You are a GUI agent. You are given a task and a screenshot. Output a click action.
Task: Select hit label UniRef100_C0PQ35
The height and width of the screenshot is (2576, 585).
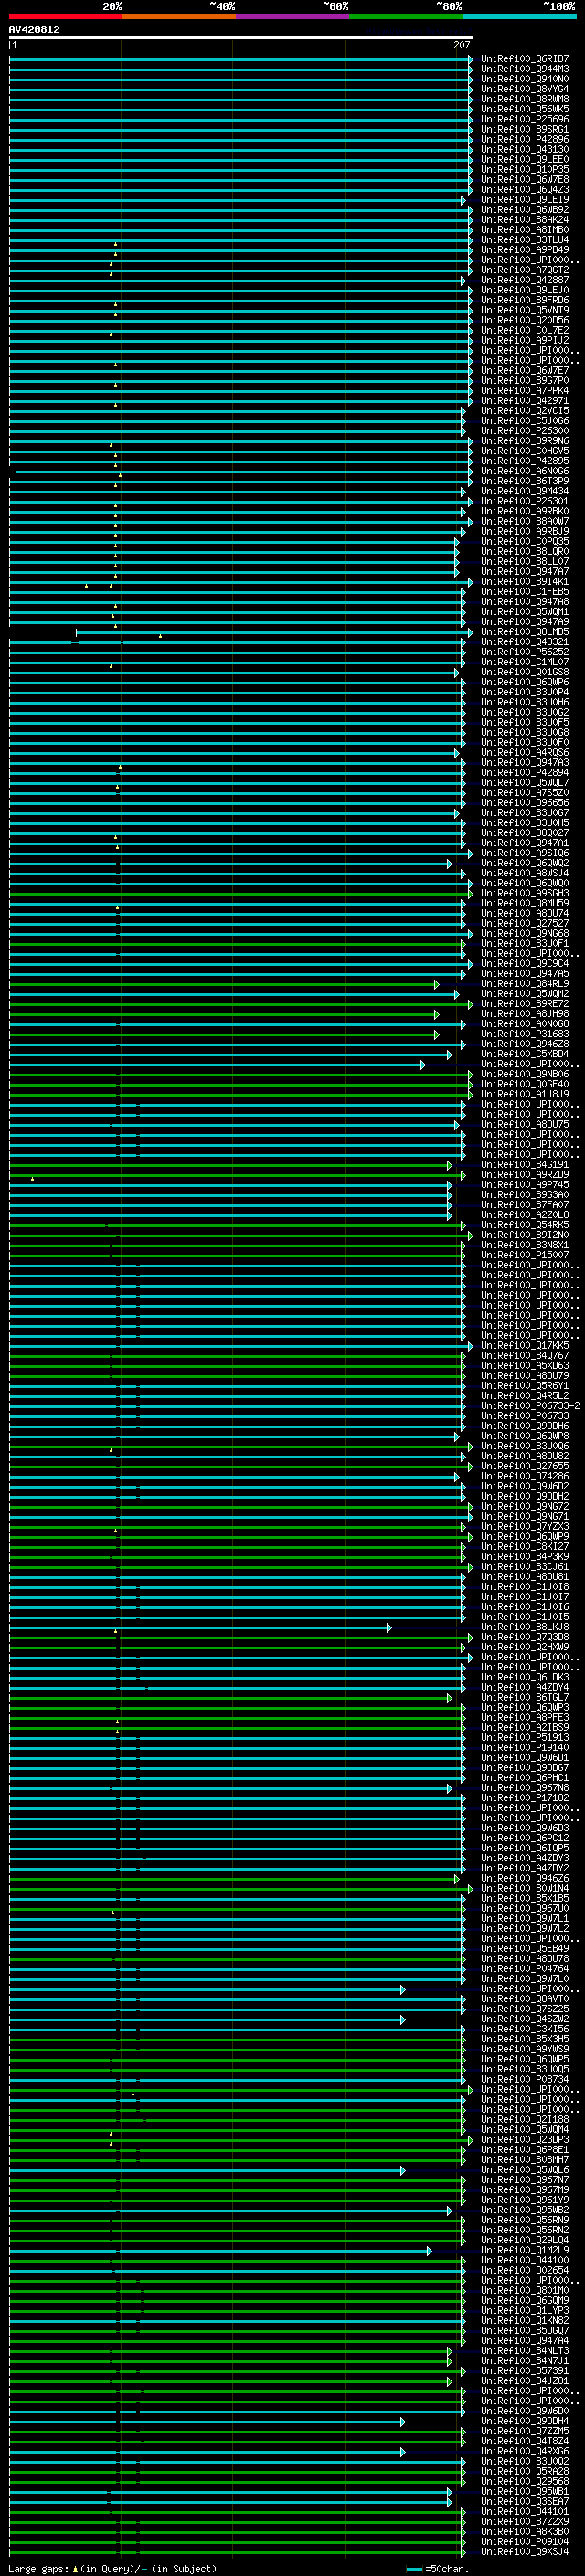(525, 542)
